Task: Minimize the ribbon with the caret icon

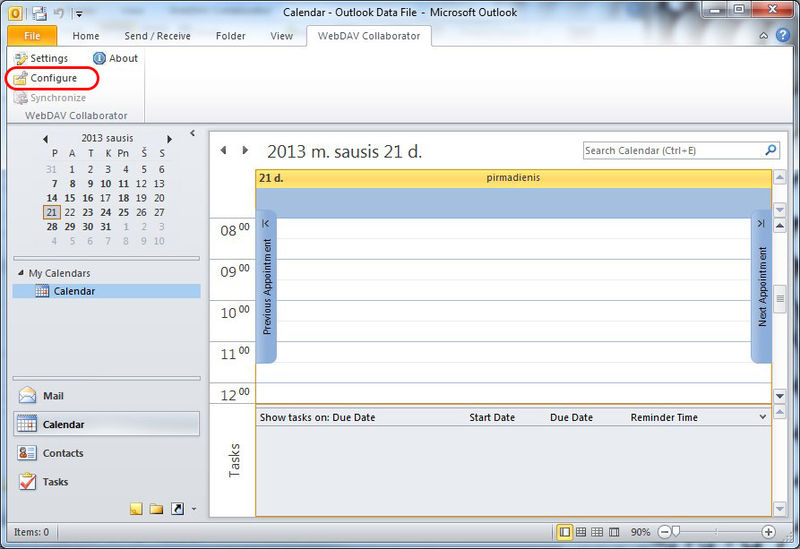Action: 764,36
